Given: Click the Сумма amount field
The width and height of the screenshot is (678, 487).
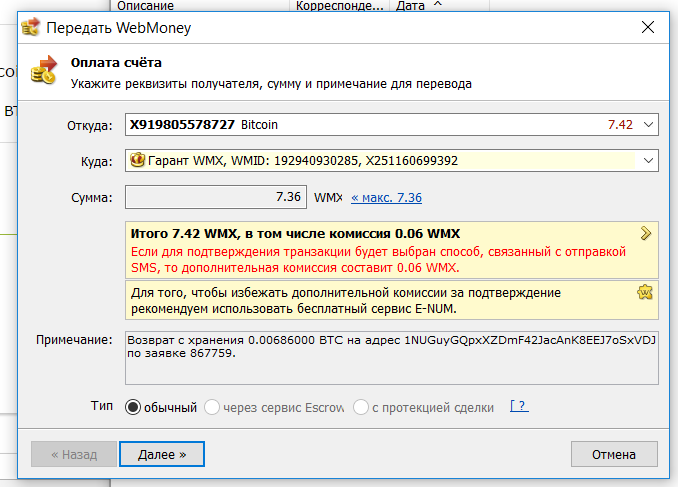Looking at the screenshot, I should pos(217,197).
